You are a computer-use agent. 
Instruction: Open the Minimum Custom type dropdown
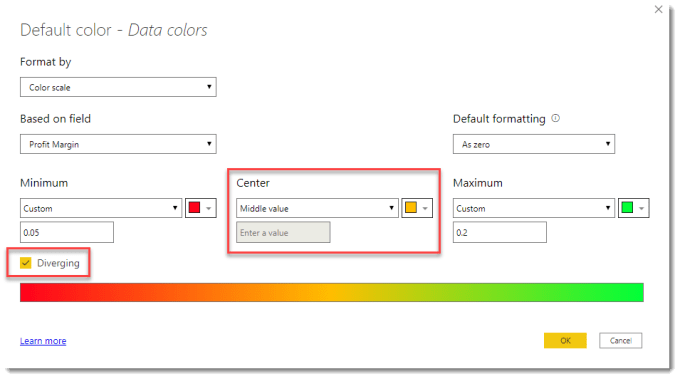101,208
